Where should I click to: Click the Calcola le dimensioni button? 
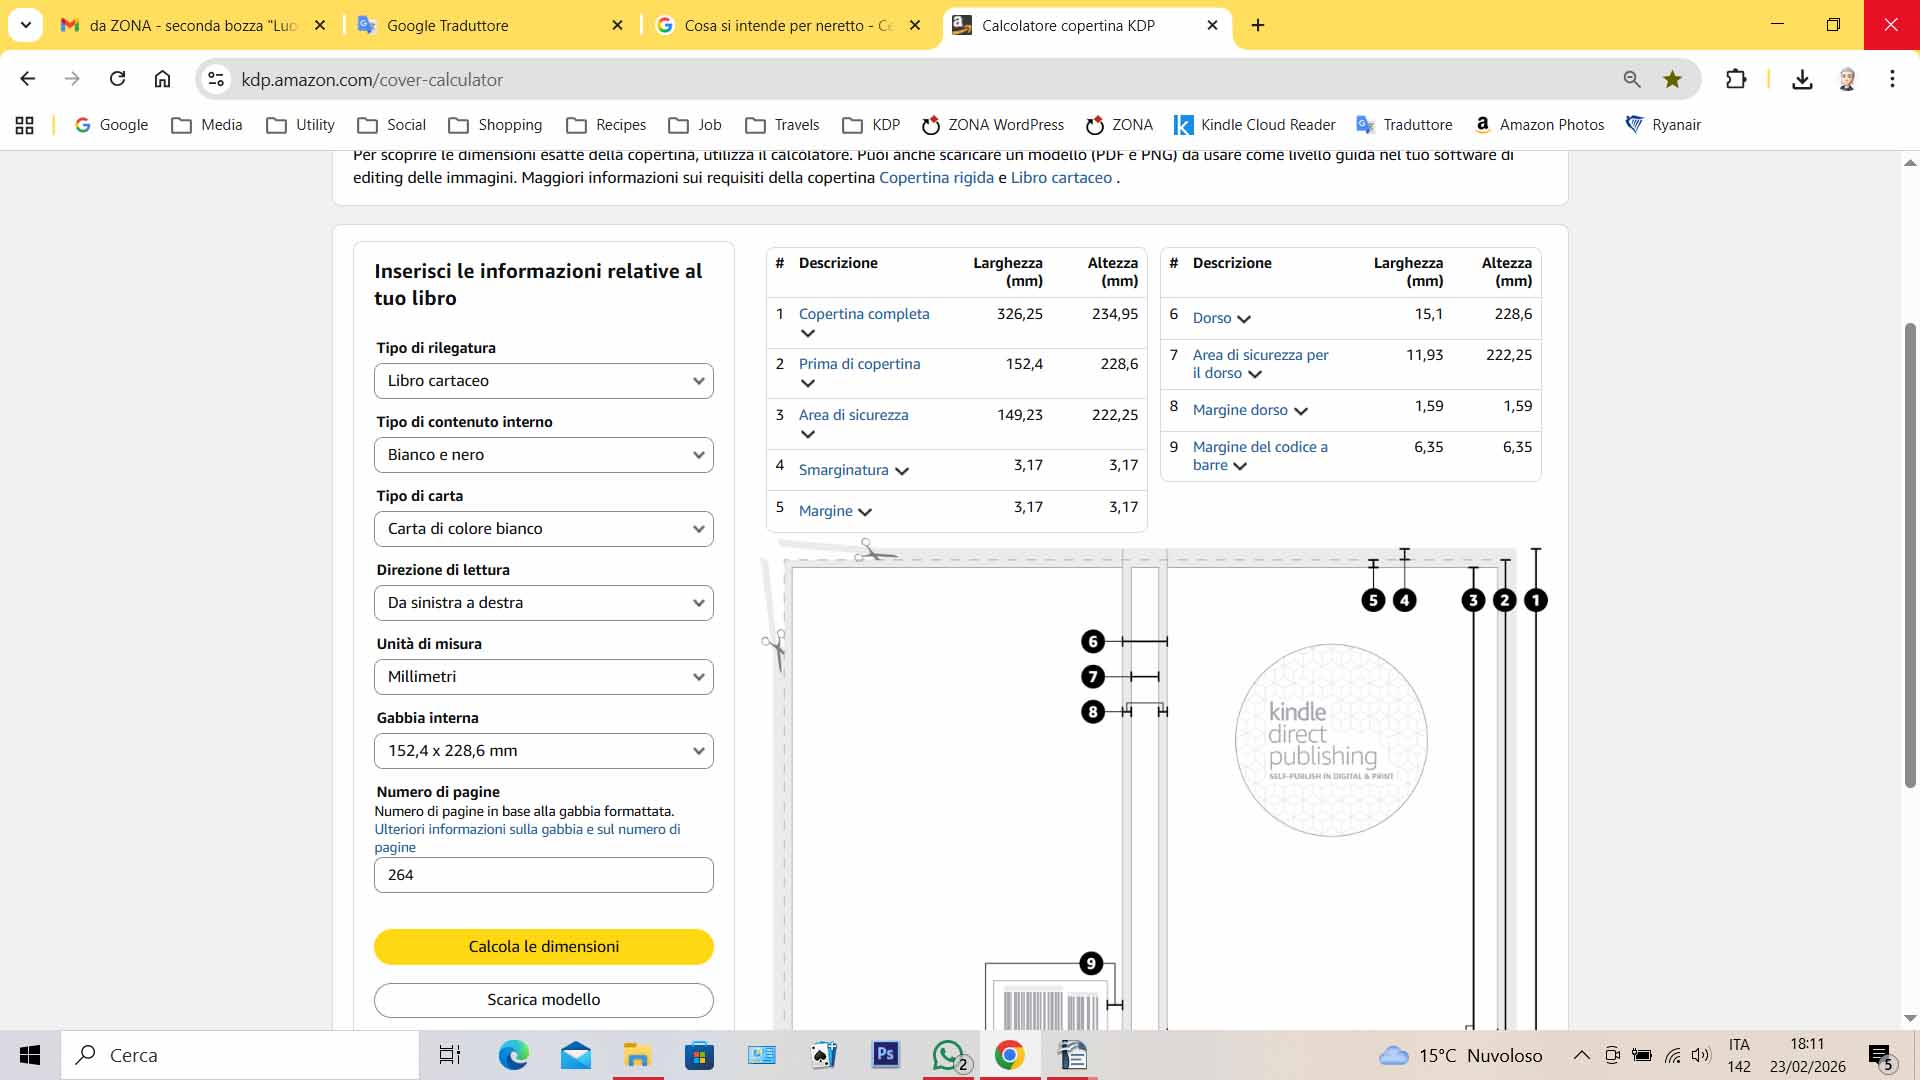pos(543,946)
